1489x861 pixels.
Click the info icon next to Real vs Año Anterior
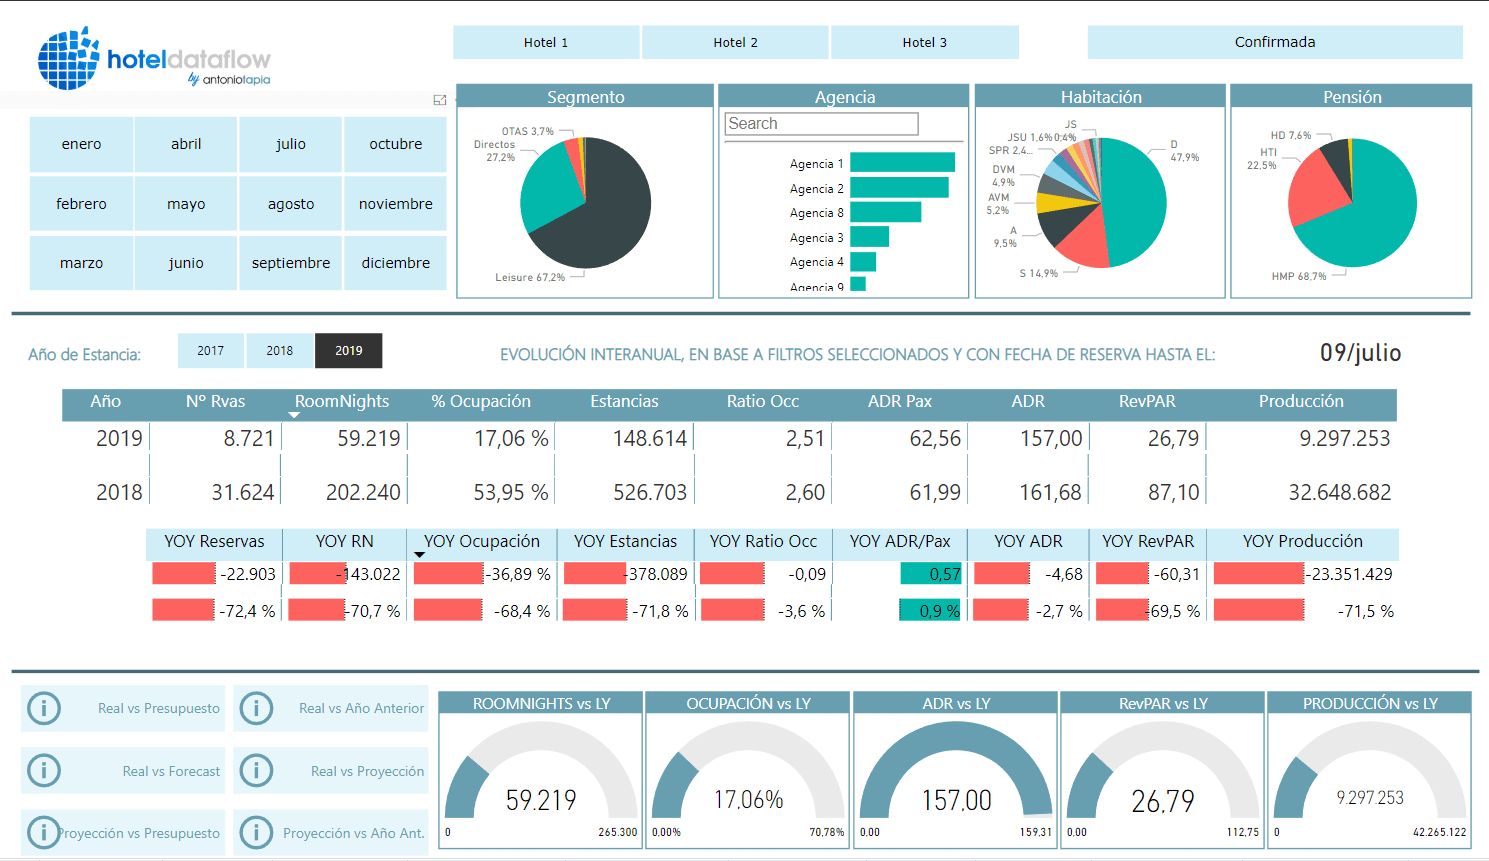[x=257, y=708]
